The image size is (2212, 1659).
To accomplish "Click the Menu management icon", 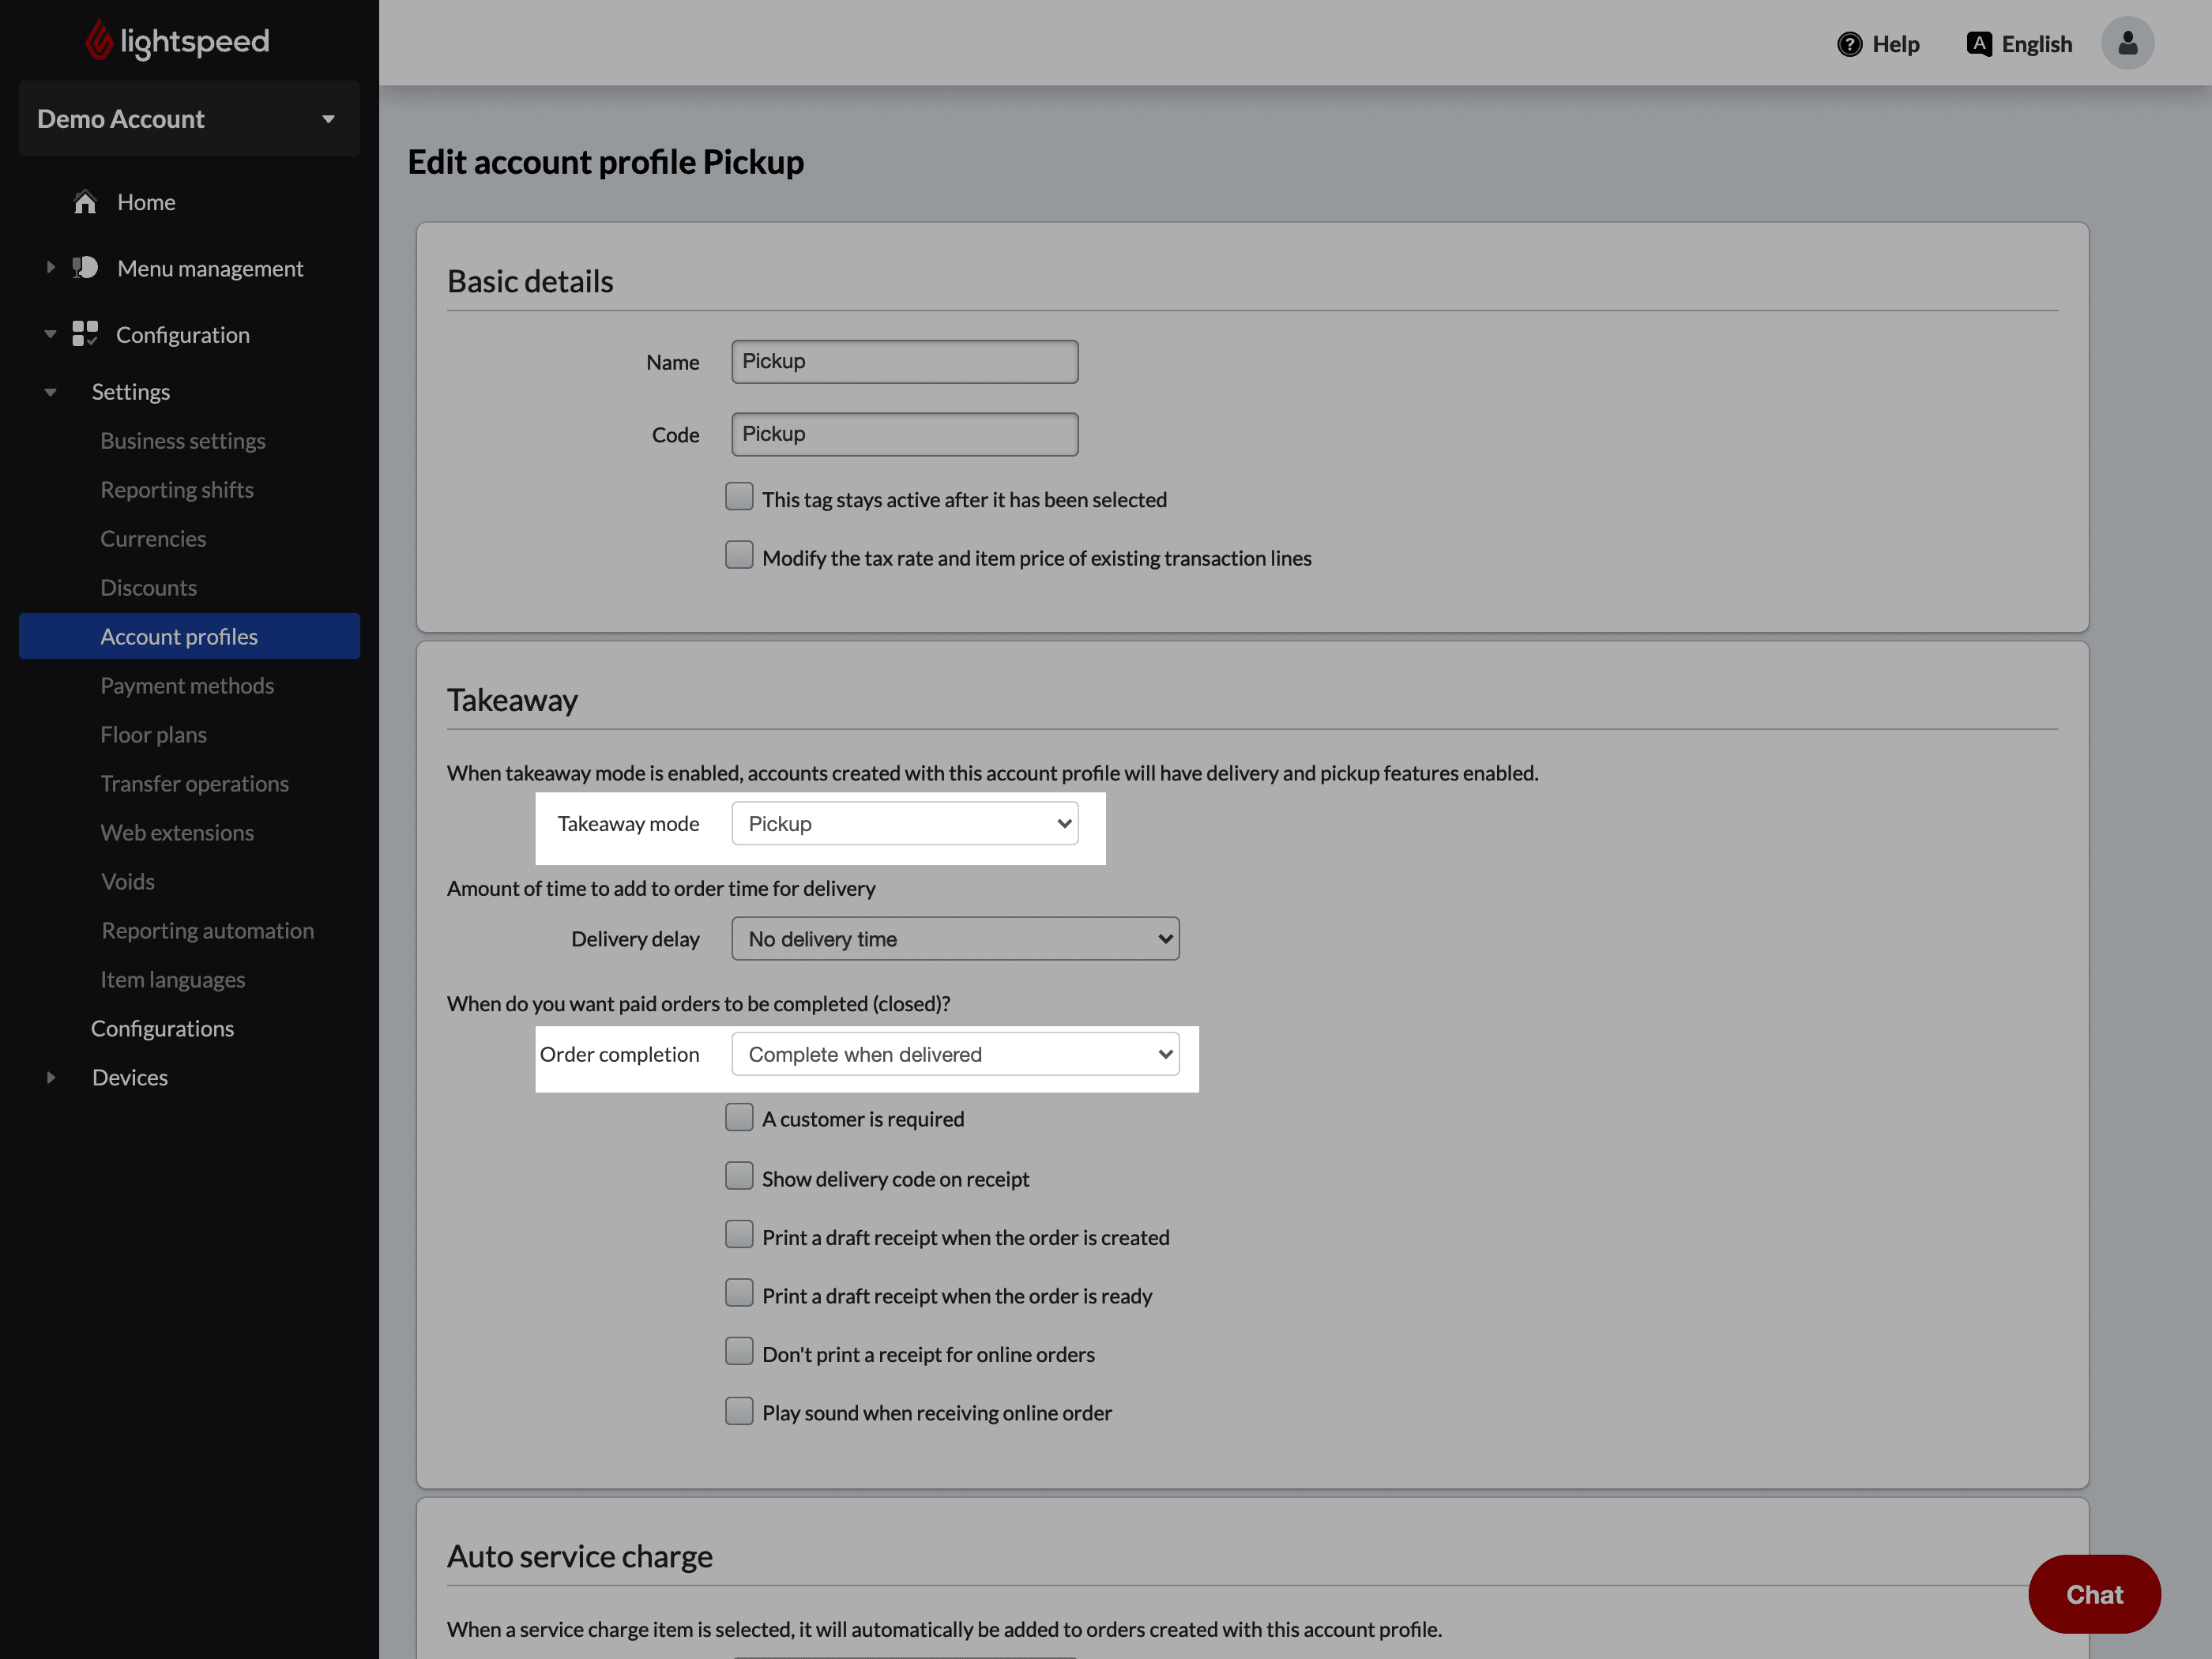I will click(x=85, y=267).
